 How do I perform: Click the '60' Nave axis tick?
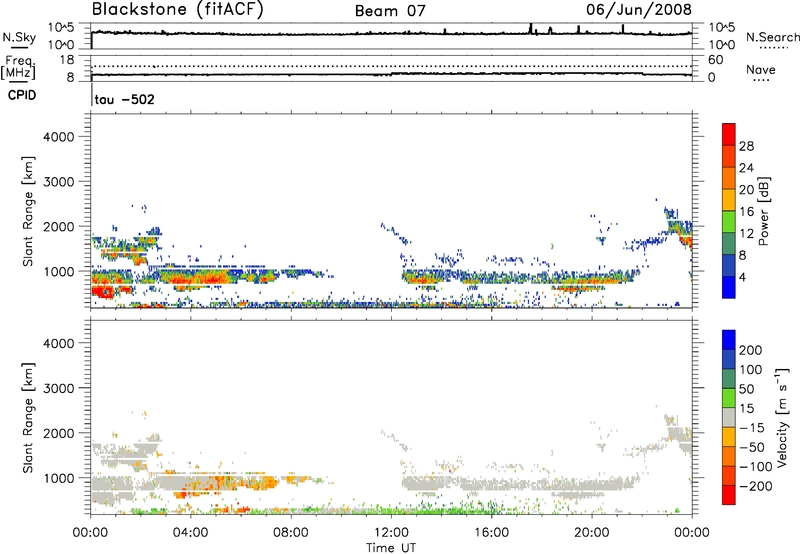715,60
